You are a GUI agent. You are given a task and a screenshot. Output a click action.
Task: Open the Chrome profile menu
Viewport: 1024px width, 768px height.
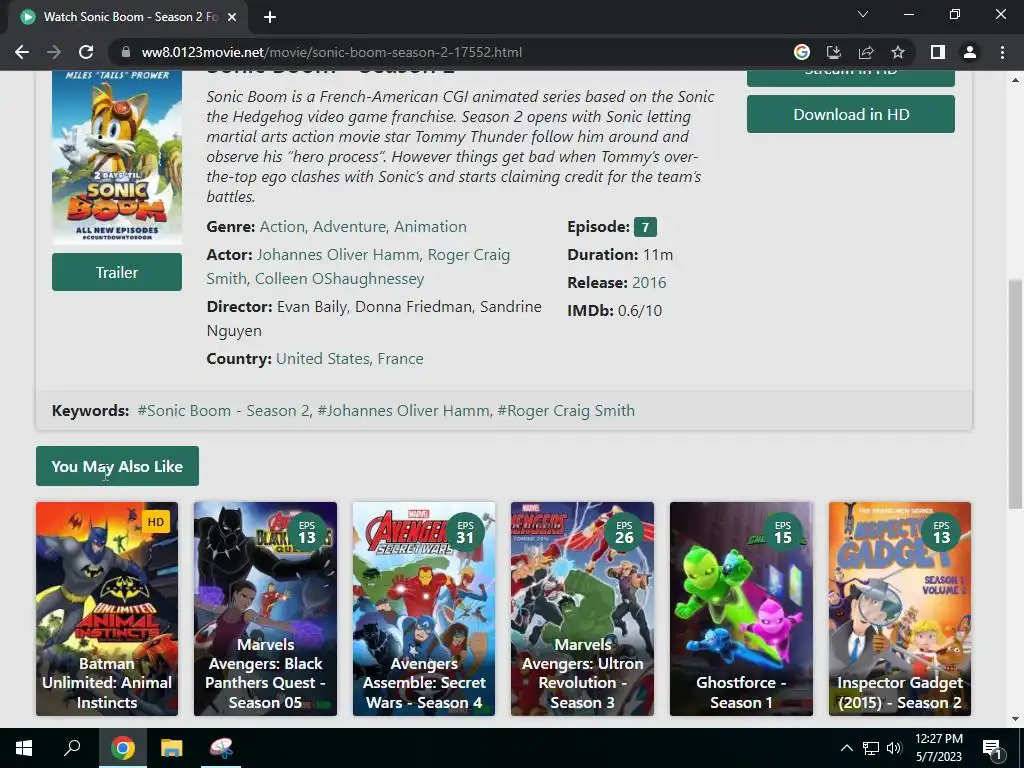[970, 52]
